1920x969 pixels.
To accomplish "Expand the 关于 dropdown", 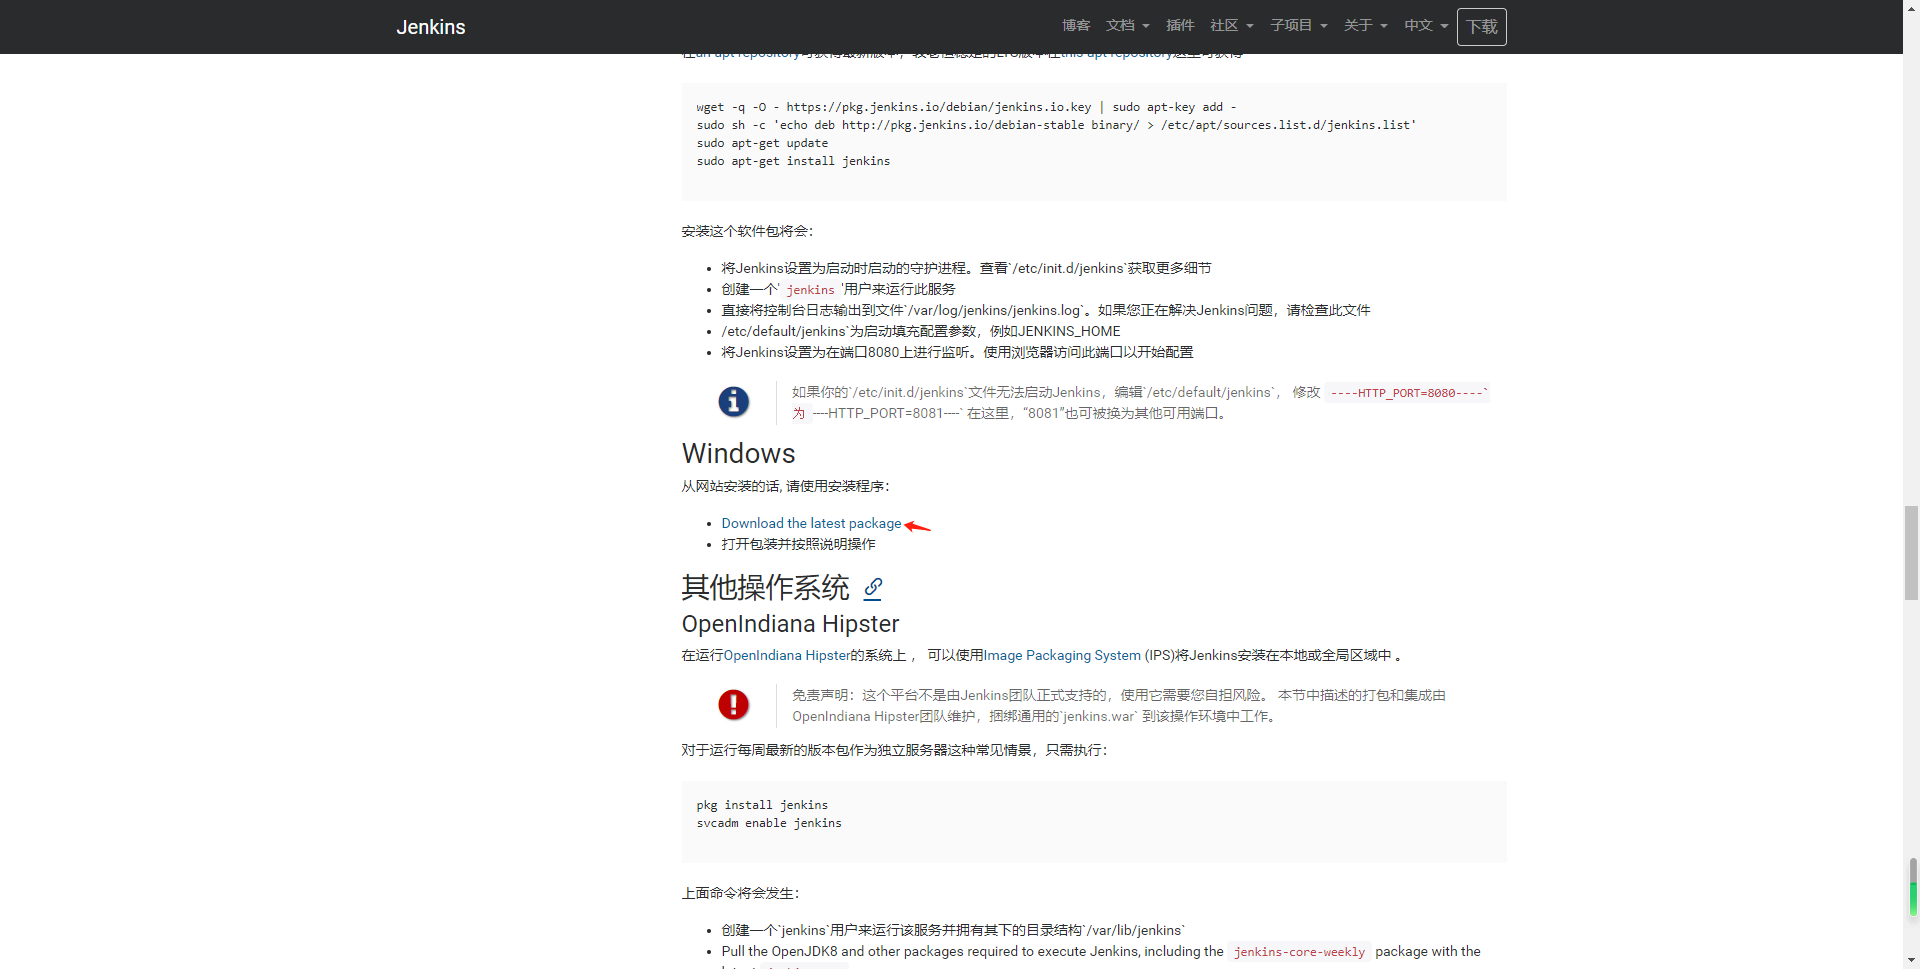I will 1366,26.
